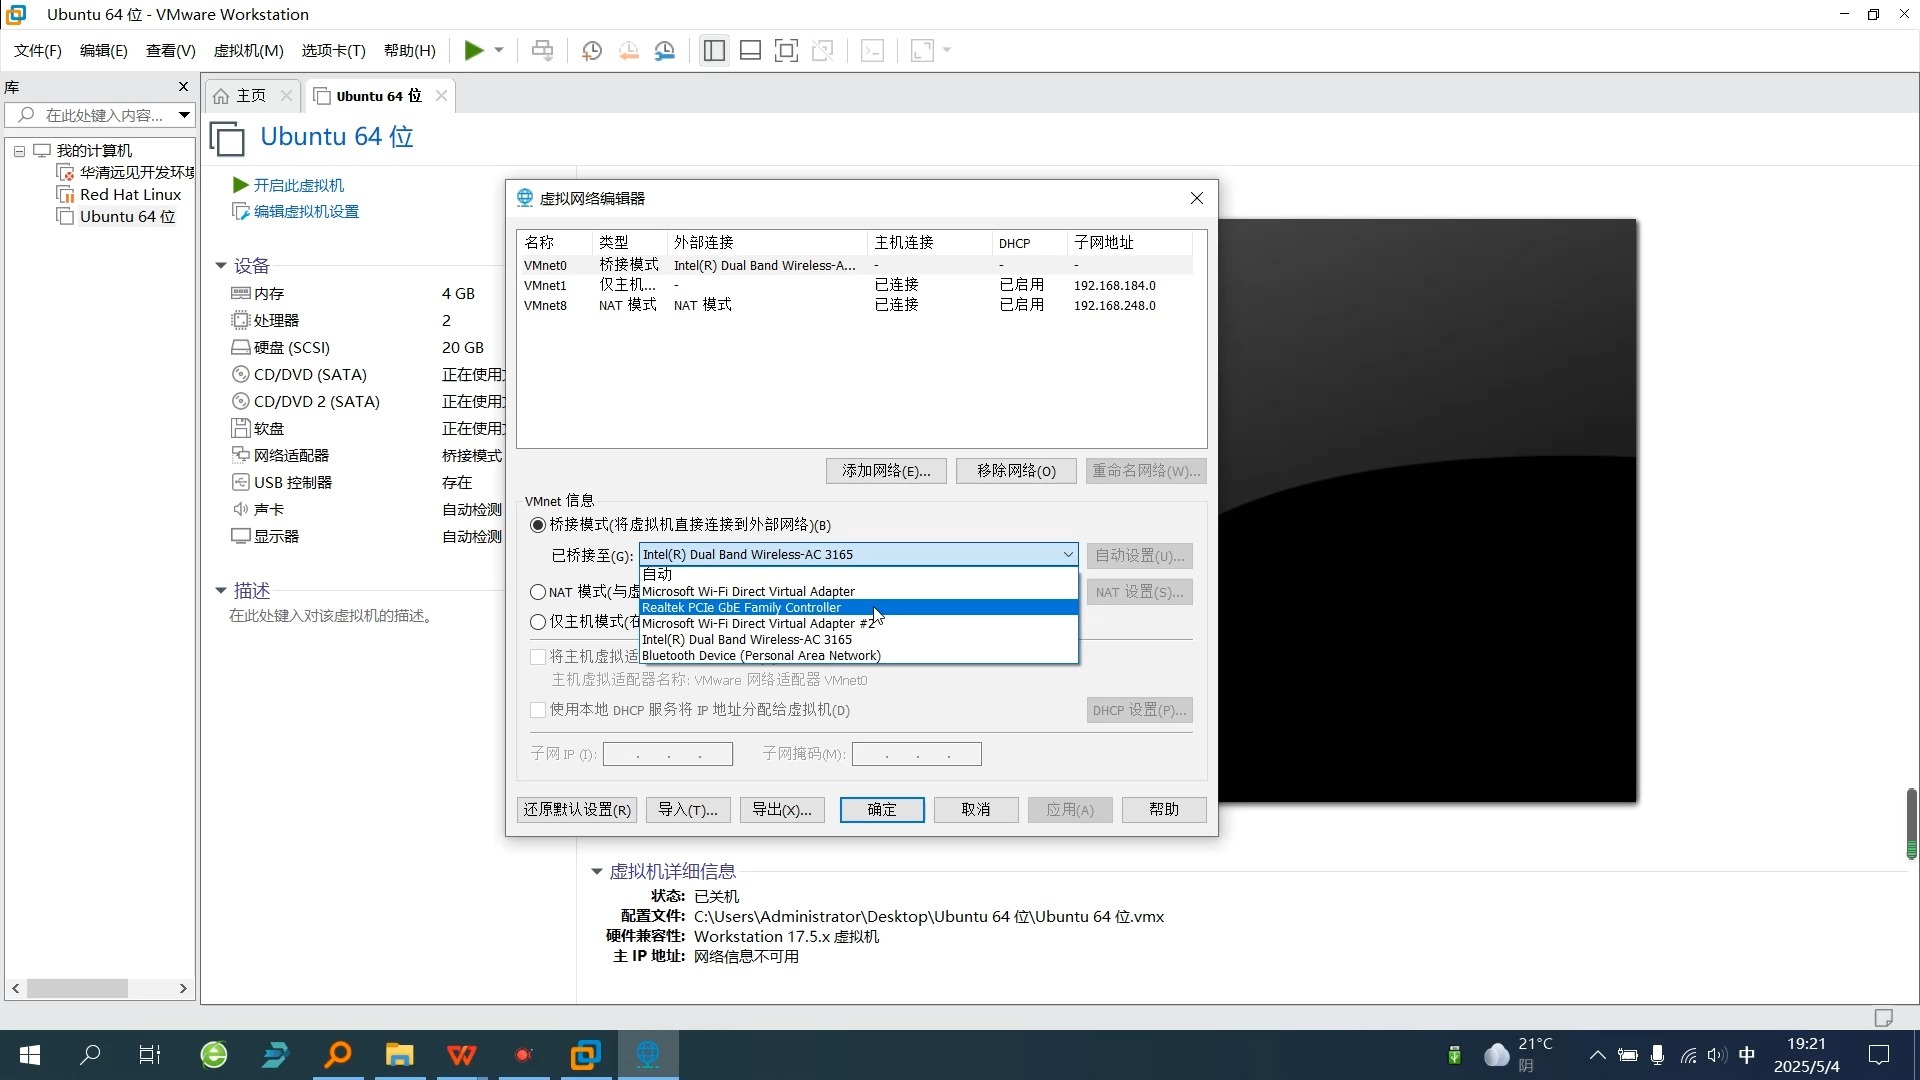Close the Ubuntu 64 位 tab

441,95
